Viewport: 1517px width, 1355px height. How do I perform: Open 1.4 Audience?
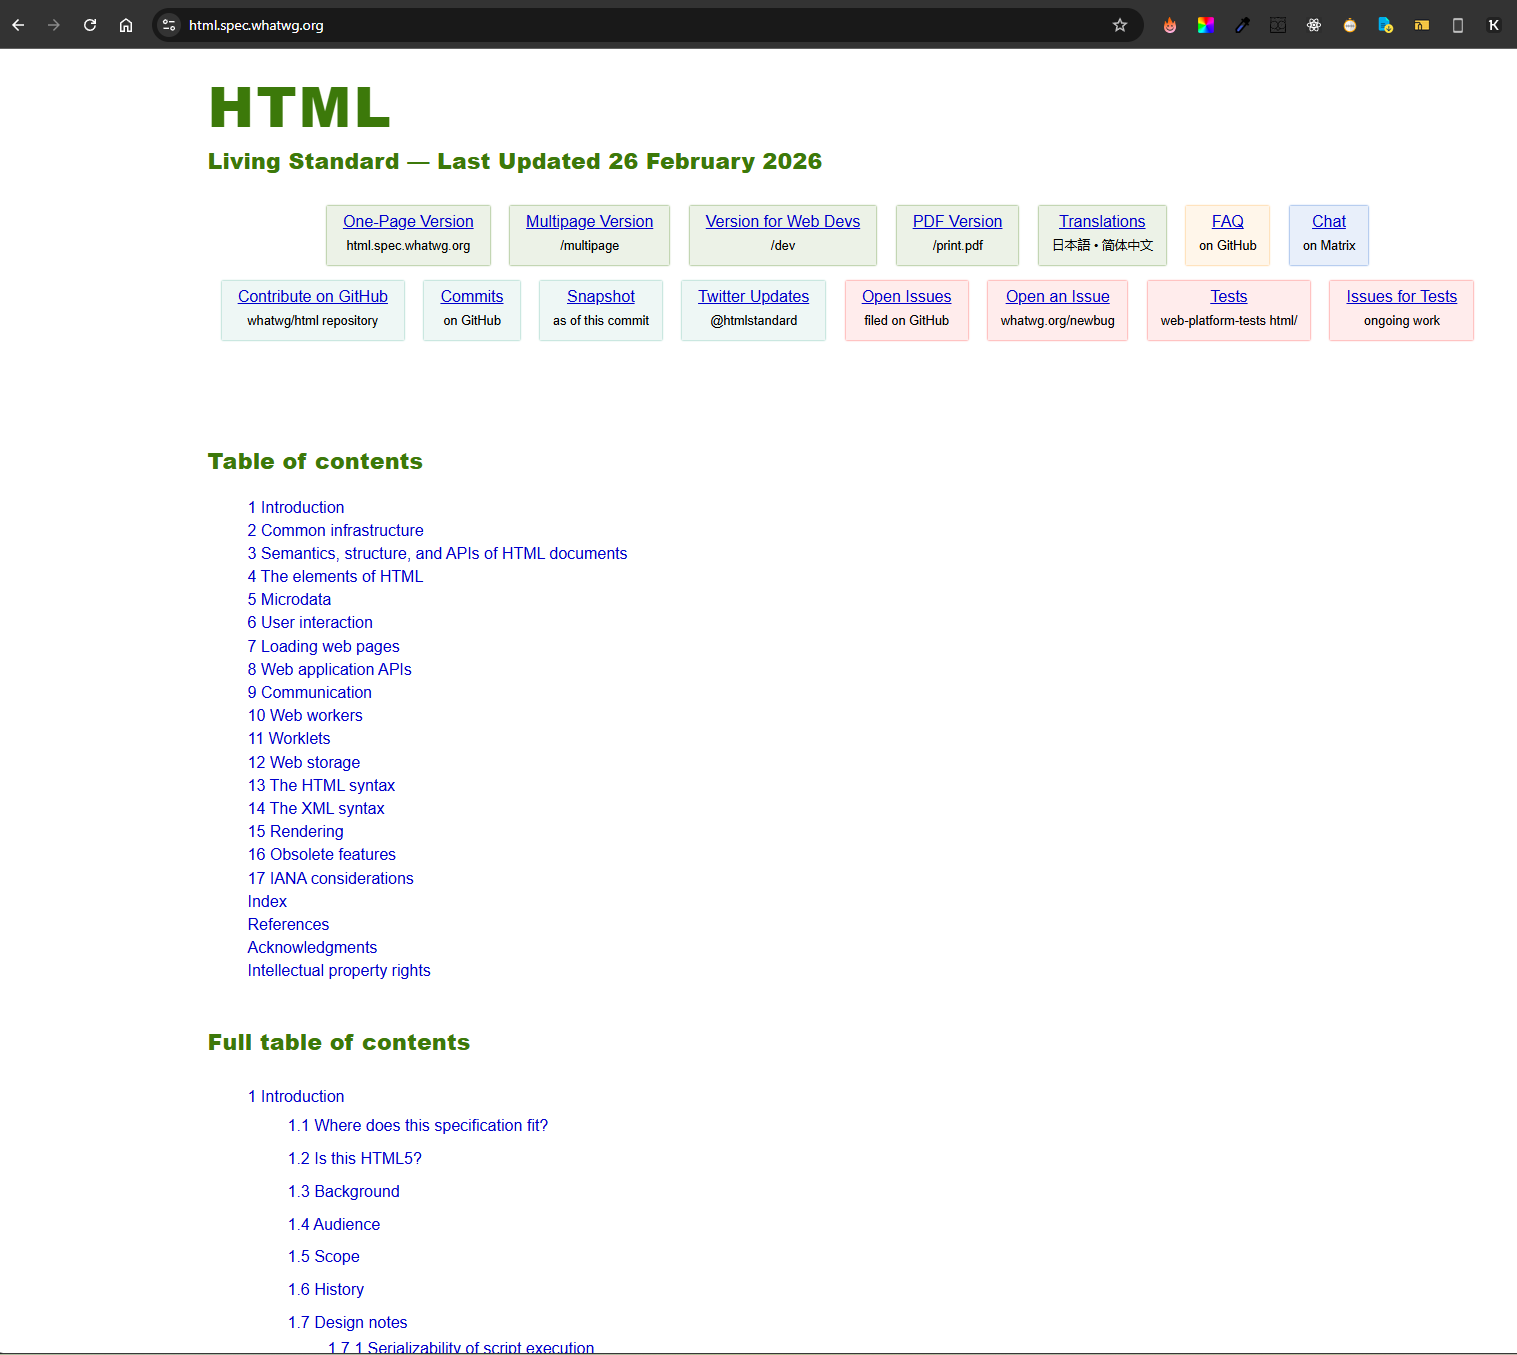click(x=334, y=1224)
